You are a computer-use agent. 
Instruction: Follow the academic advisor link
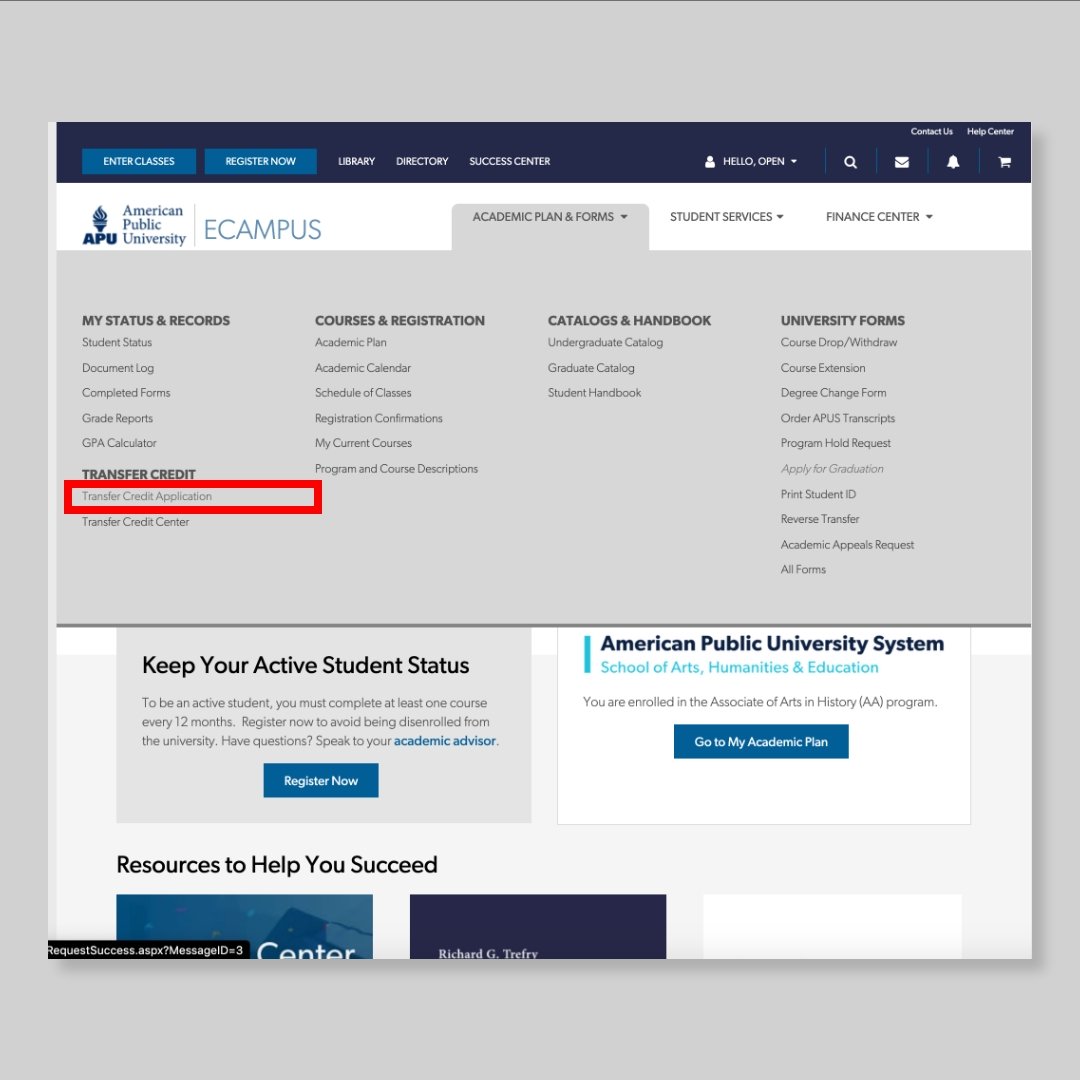pos(444,741)
